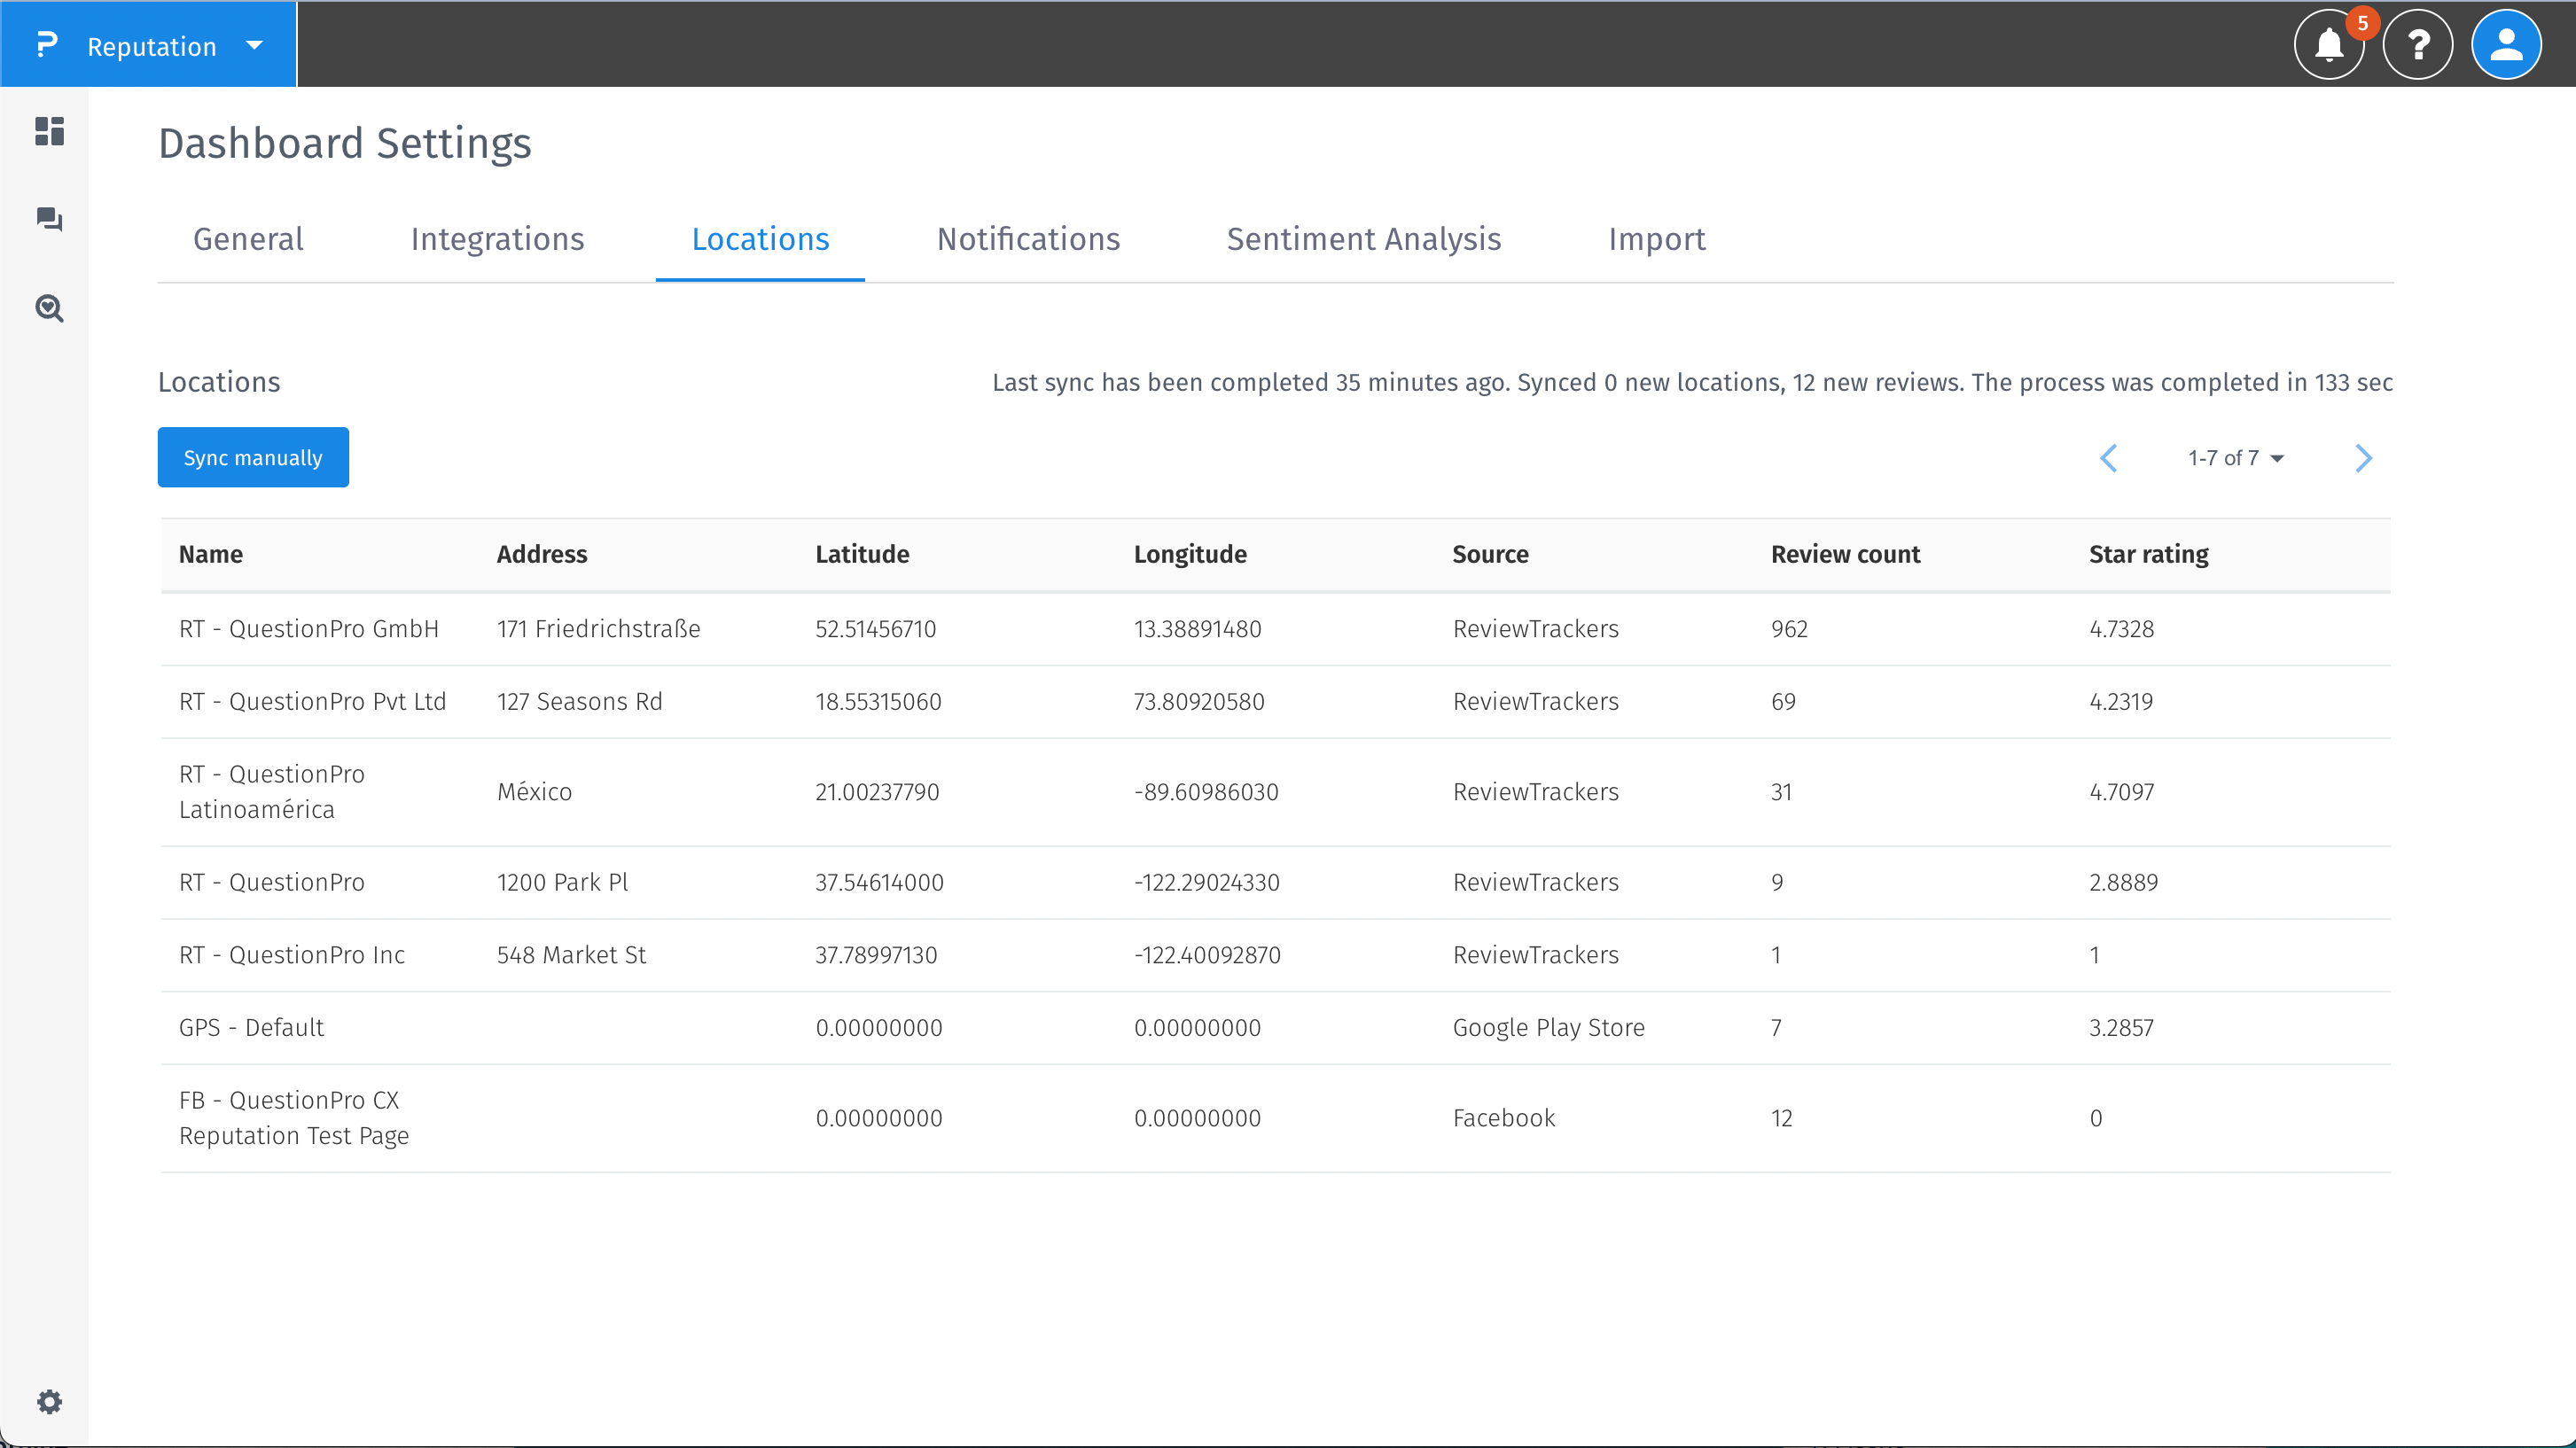Open the settings gear icon at bottom-left
This screenshot has height=1448, width=2576.
(49, 1401)
